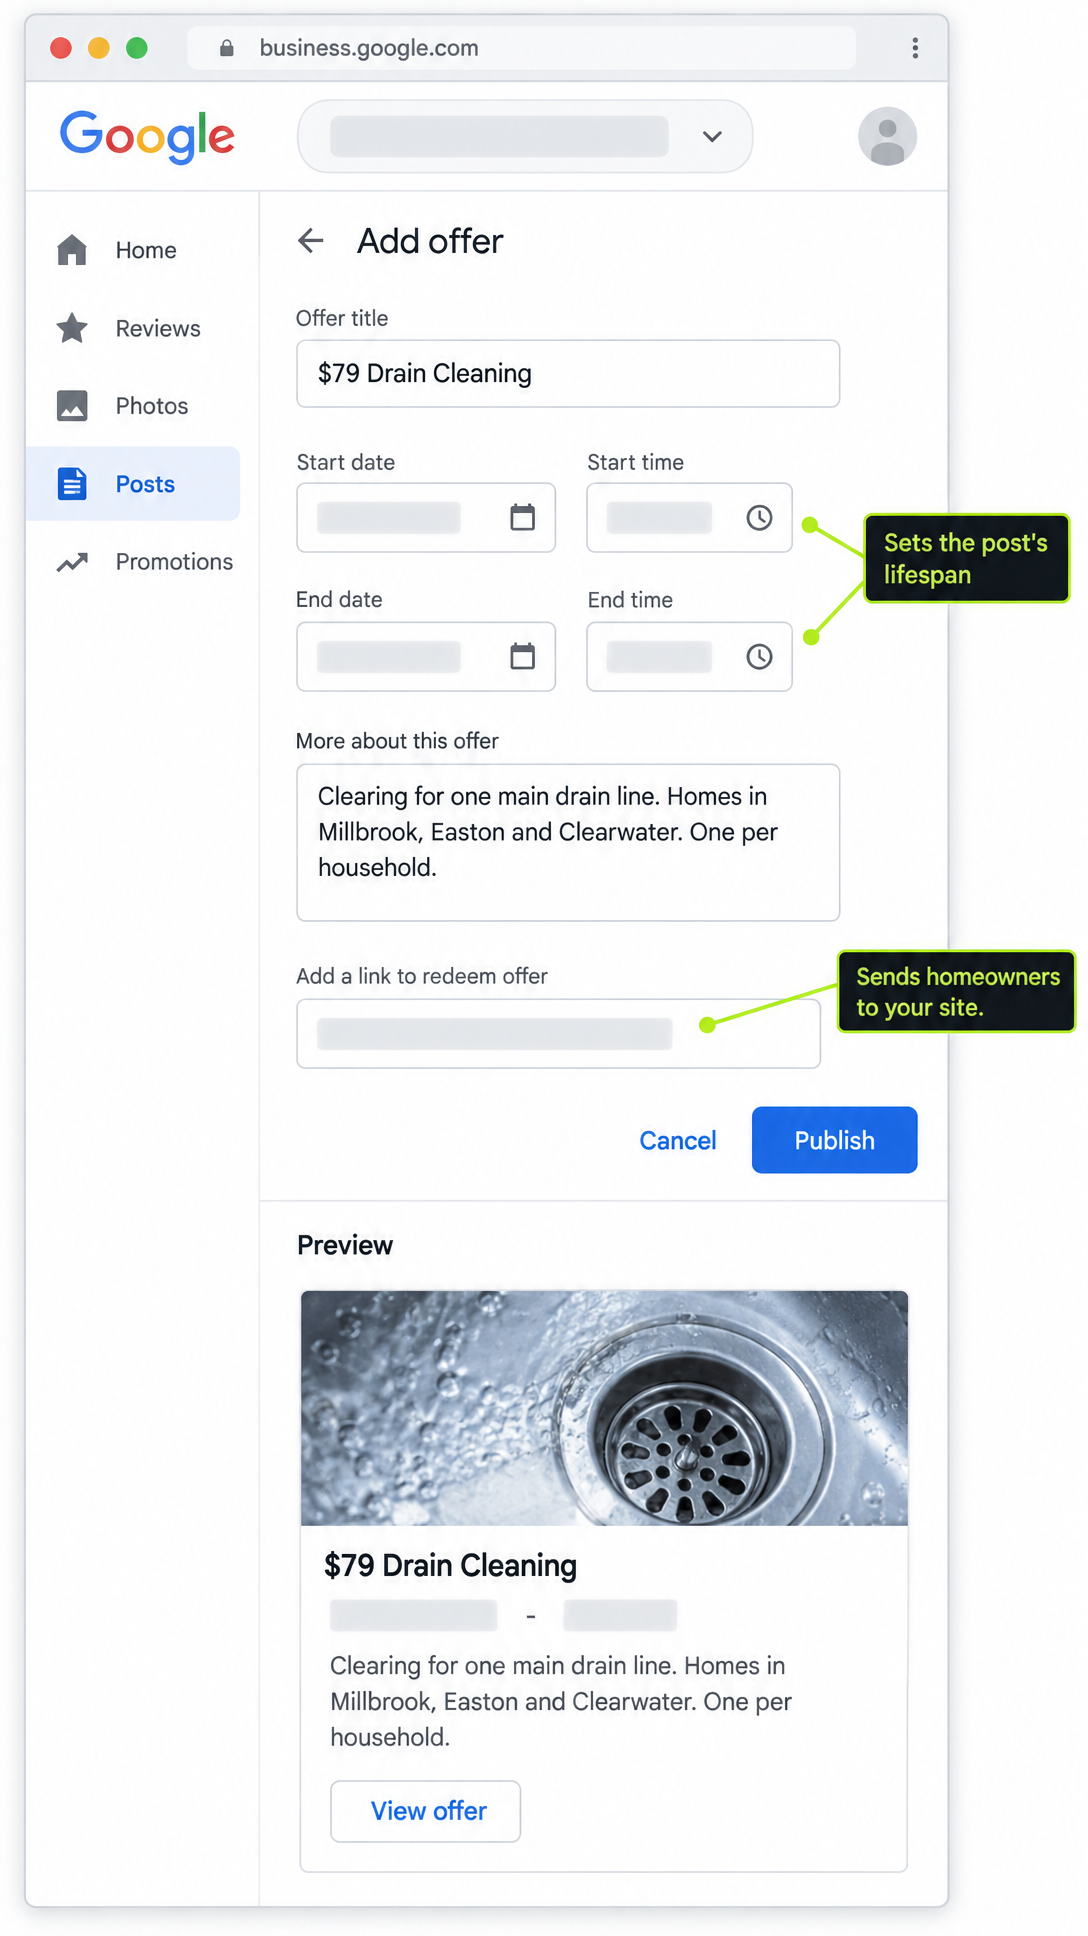Click the End time input field
The height and width of the screenshot is (1936, 1088).
point(689,657)
